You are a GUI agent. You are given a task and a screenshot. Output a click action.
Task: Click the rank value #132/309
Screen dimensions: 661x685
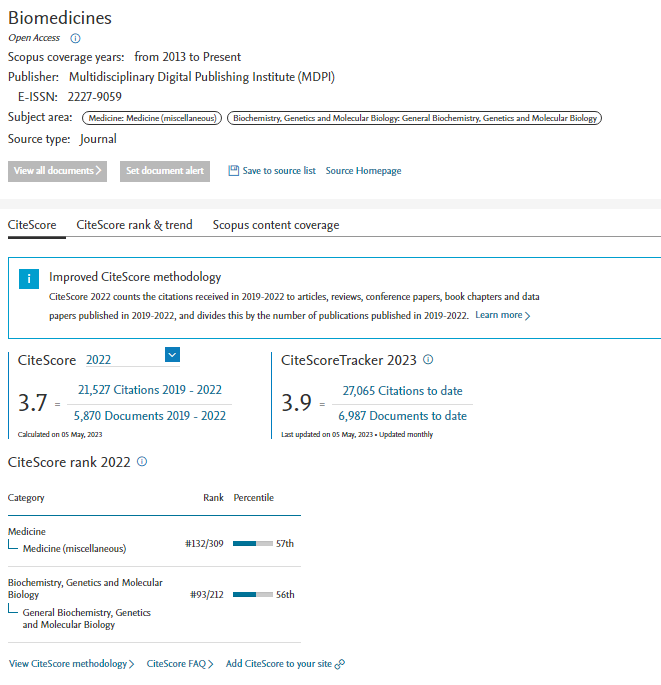tap(204, 543)
